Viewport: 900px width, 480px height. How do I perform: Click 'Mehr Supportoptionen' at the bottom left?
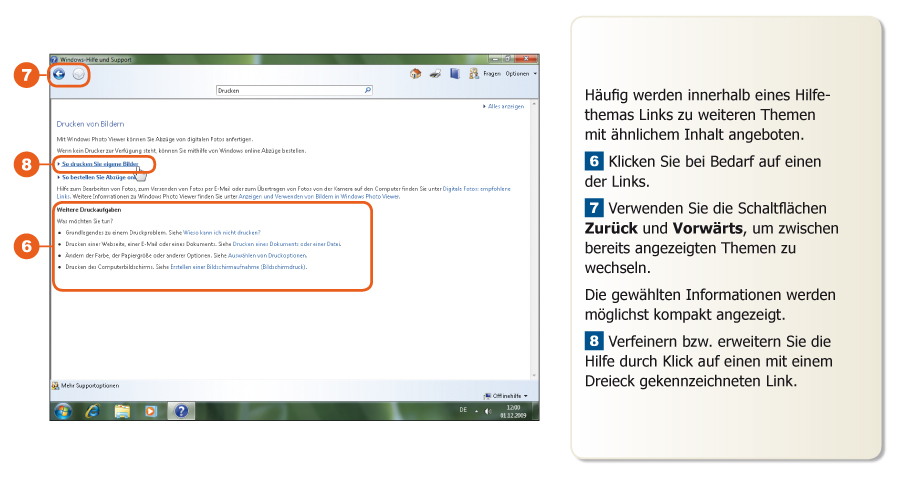pos(89,385)
